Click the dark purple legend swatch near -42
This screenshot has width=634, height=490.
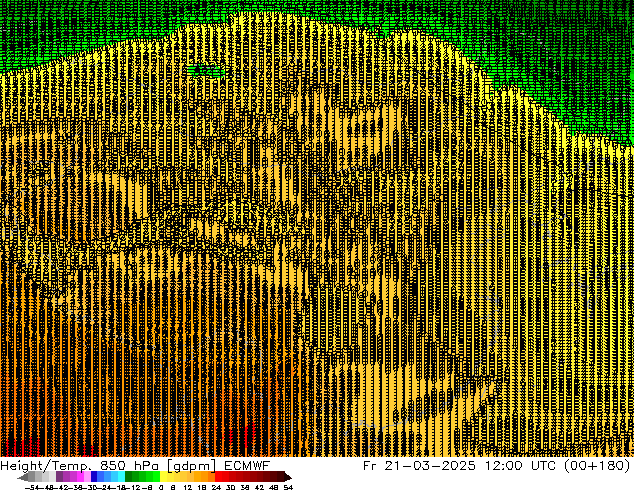pos(59,476)
